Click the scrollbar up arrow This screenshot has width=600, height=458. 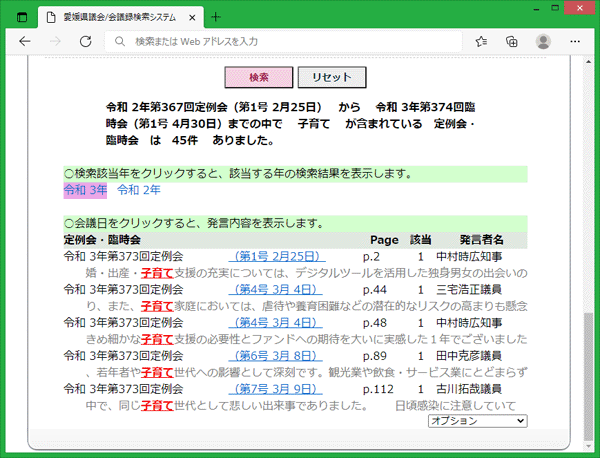pos(588,61)
